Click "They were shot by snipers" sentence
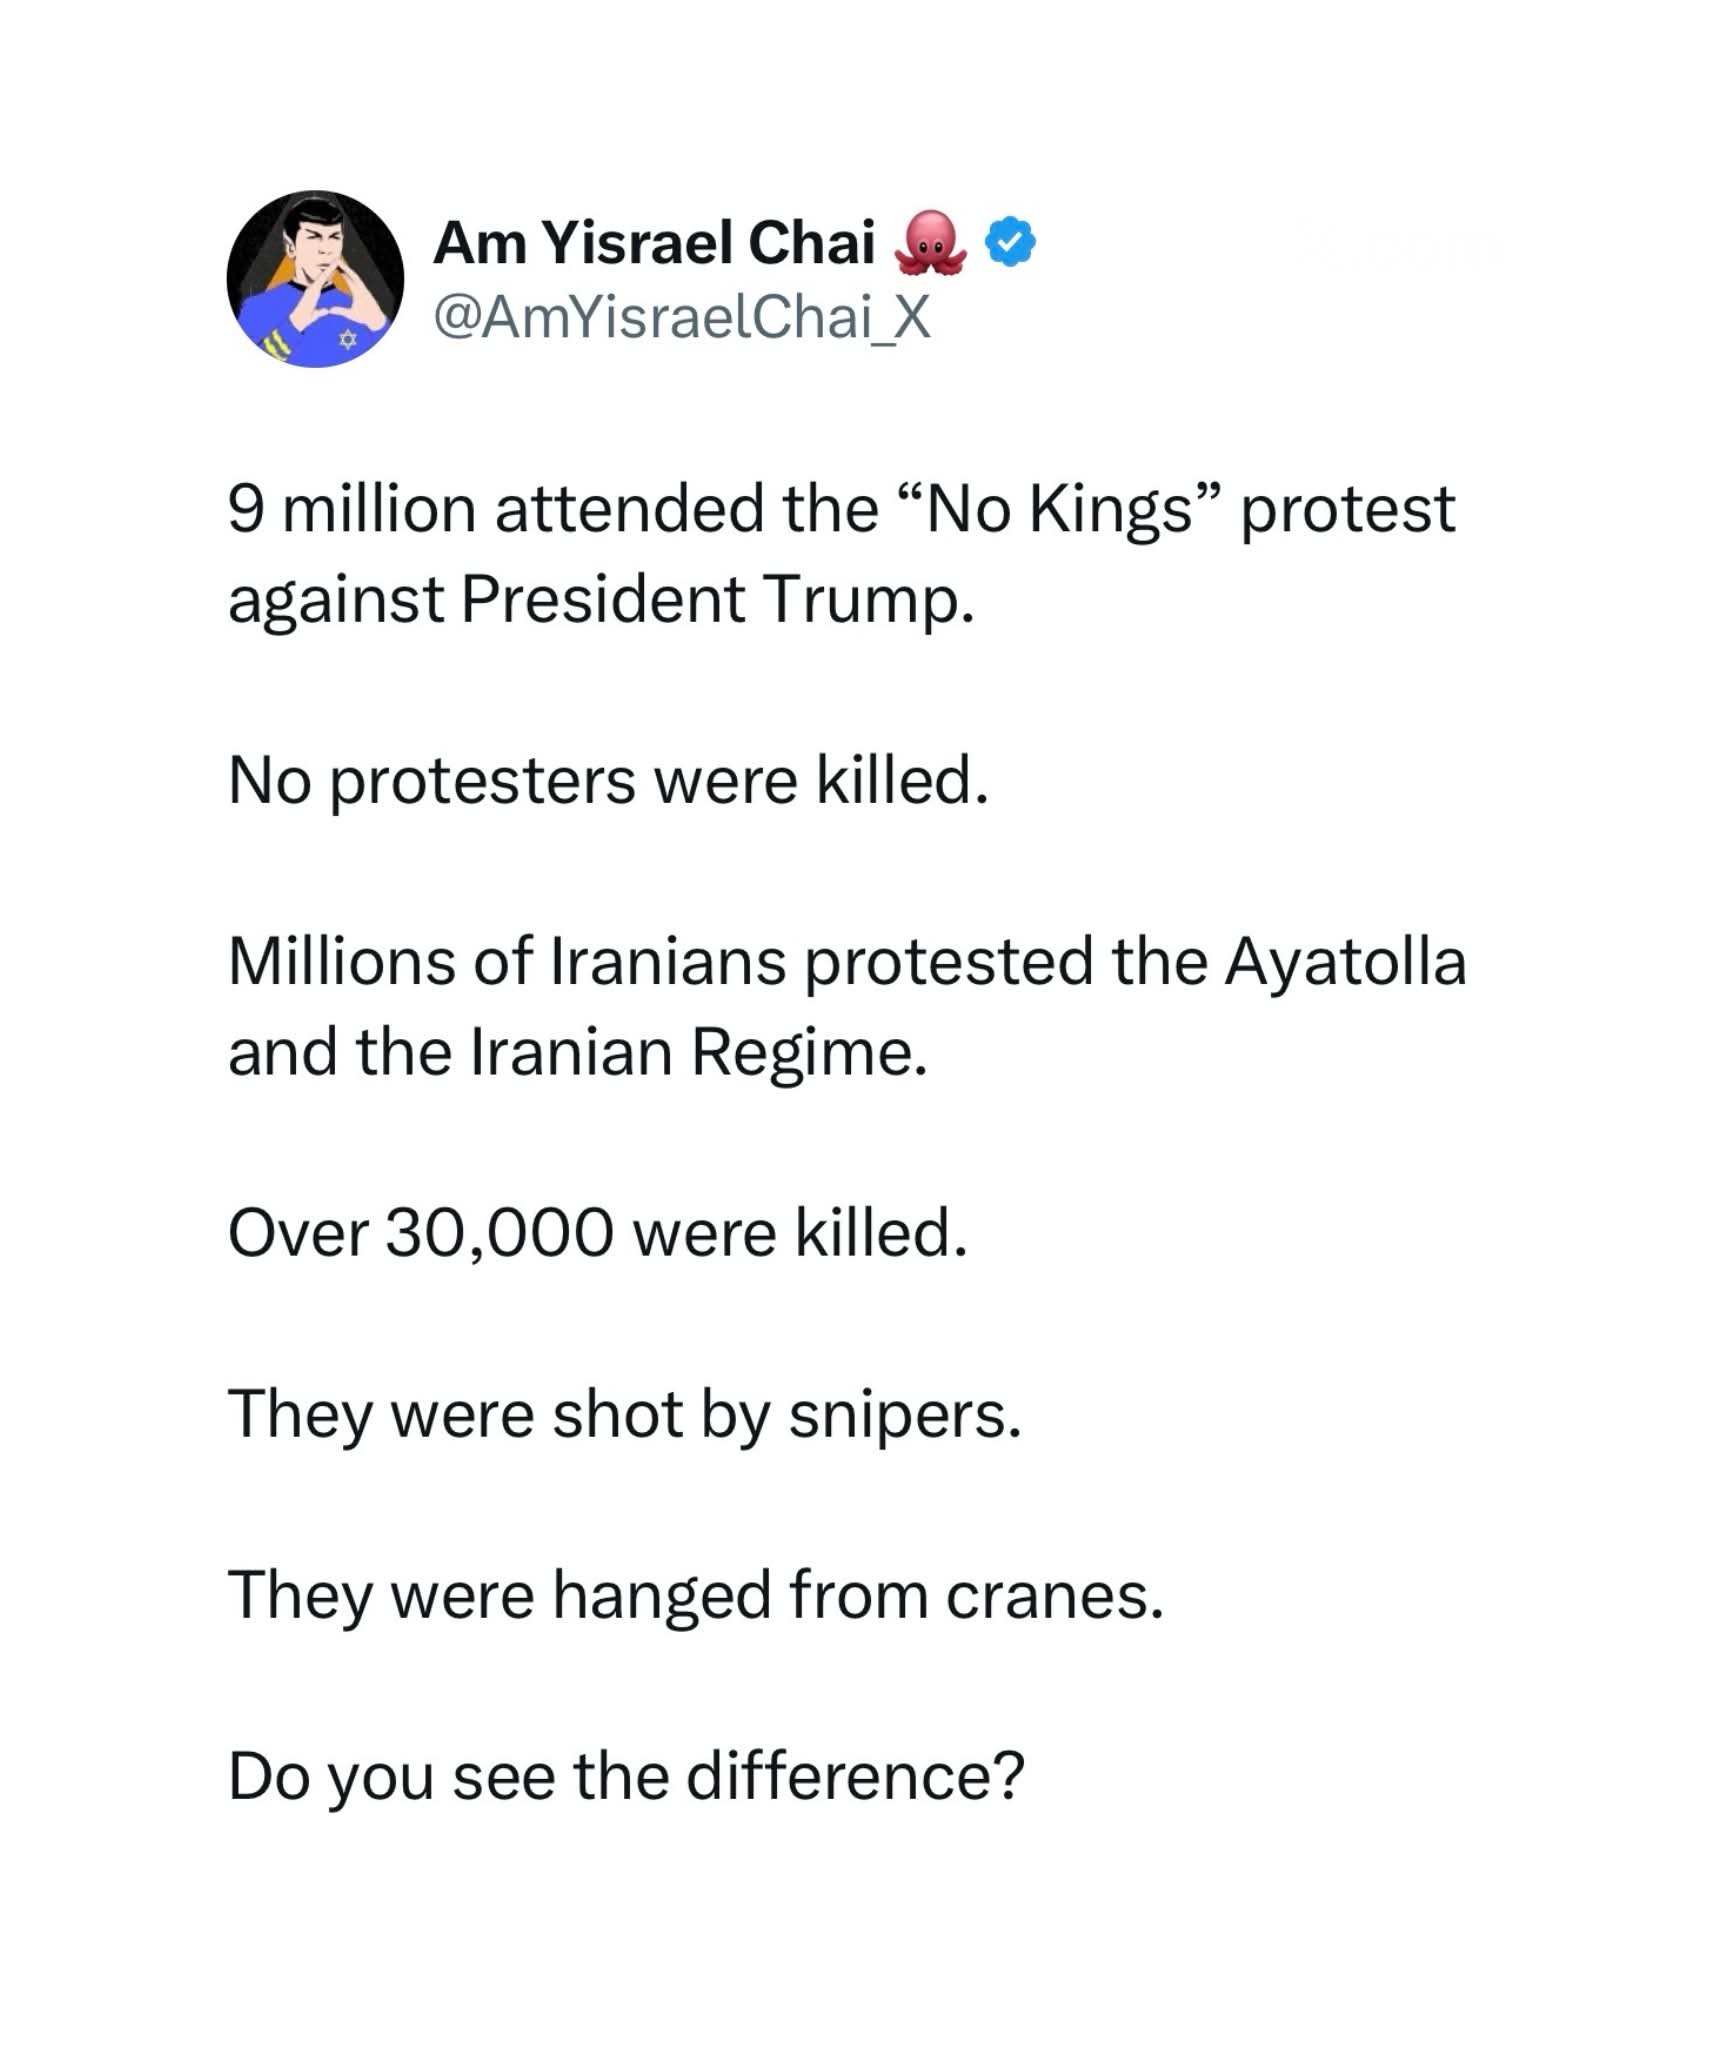Viewport: 1735px width, 2048px height. 625,1414
